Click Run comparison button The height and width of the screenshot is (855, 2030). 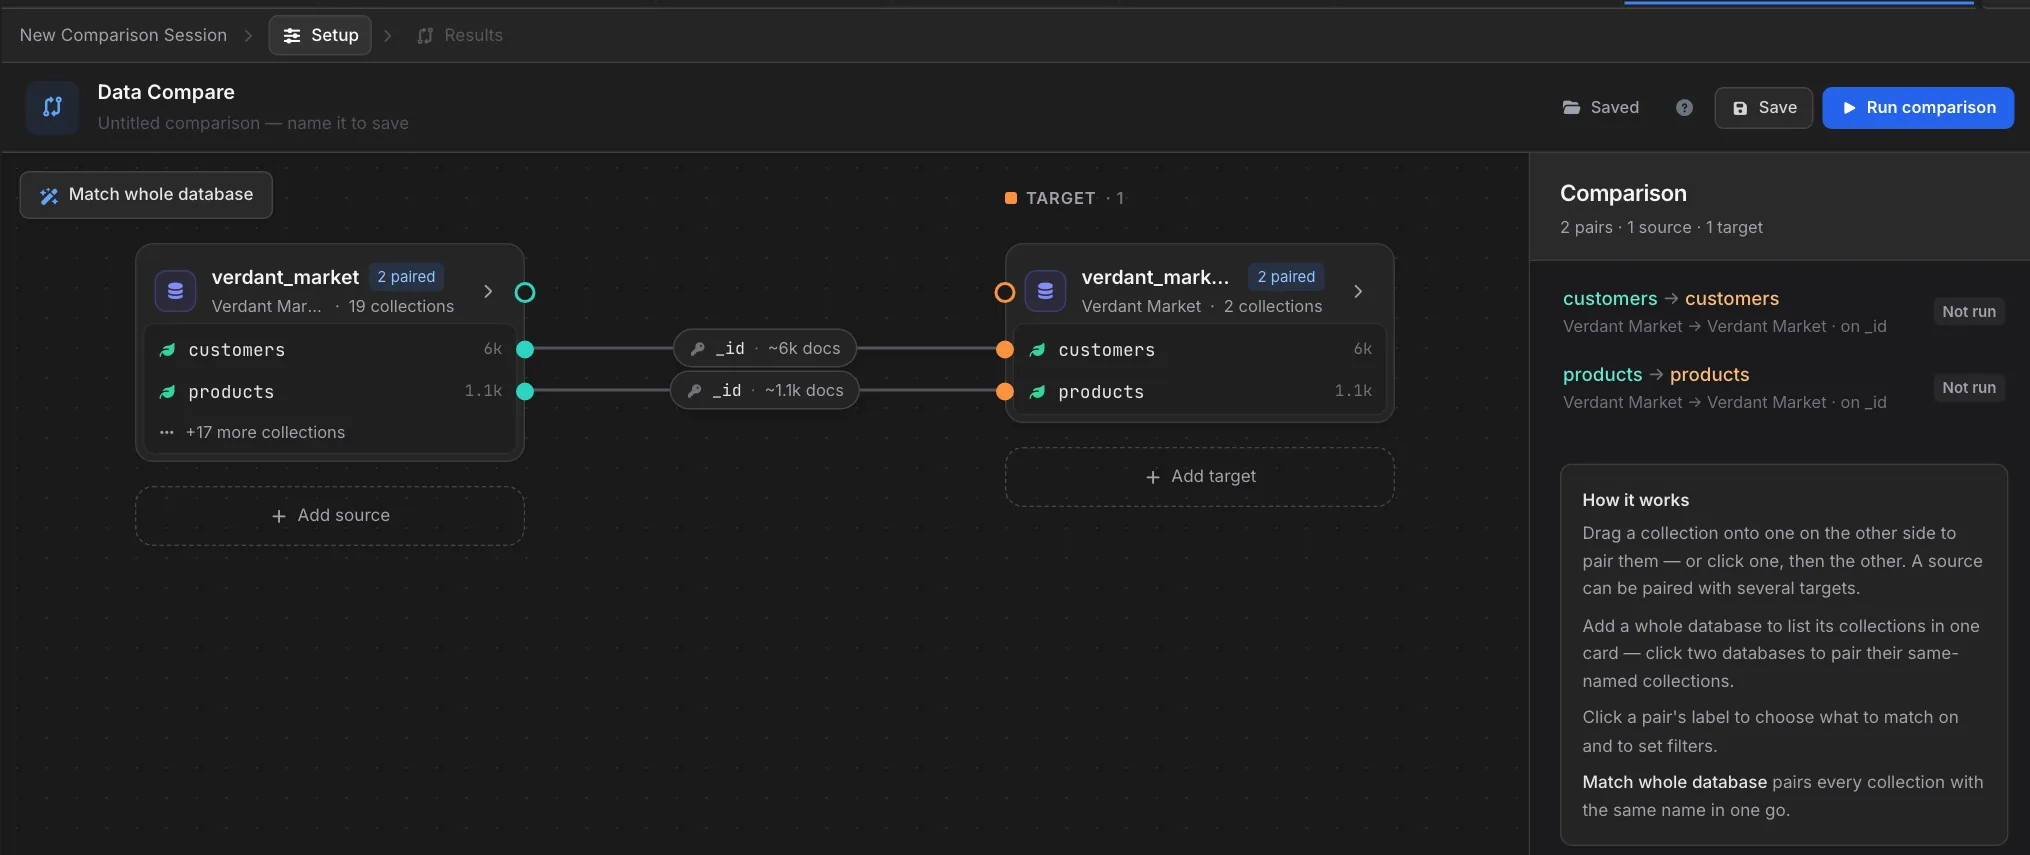(x=1918, y=108)
